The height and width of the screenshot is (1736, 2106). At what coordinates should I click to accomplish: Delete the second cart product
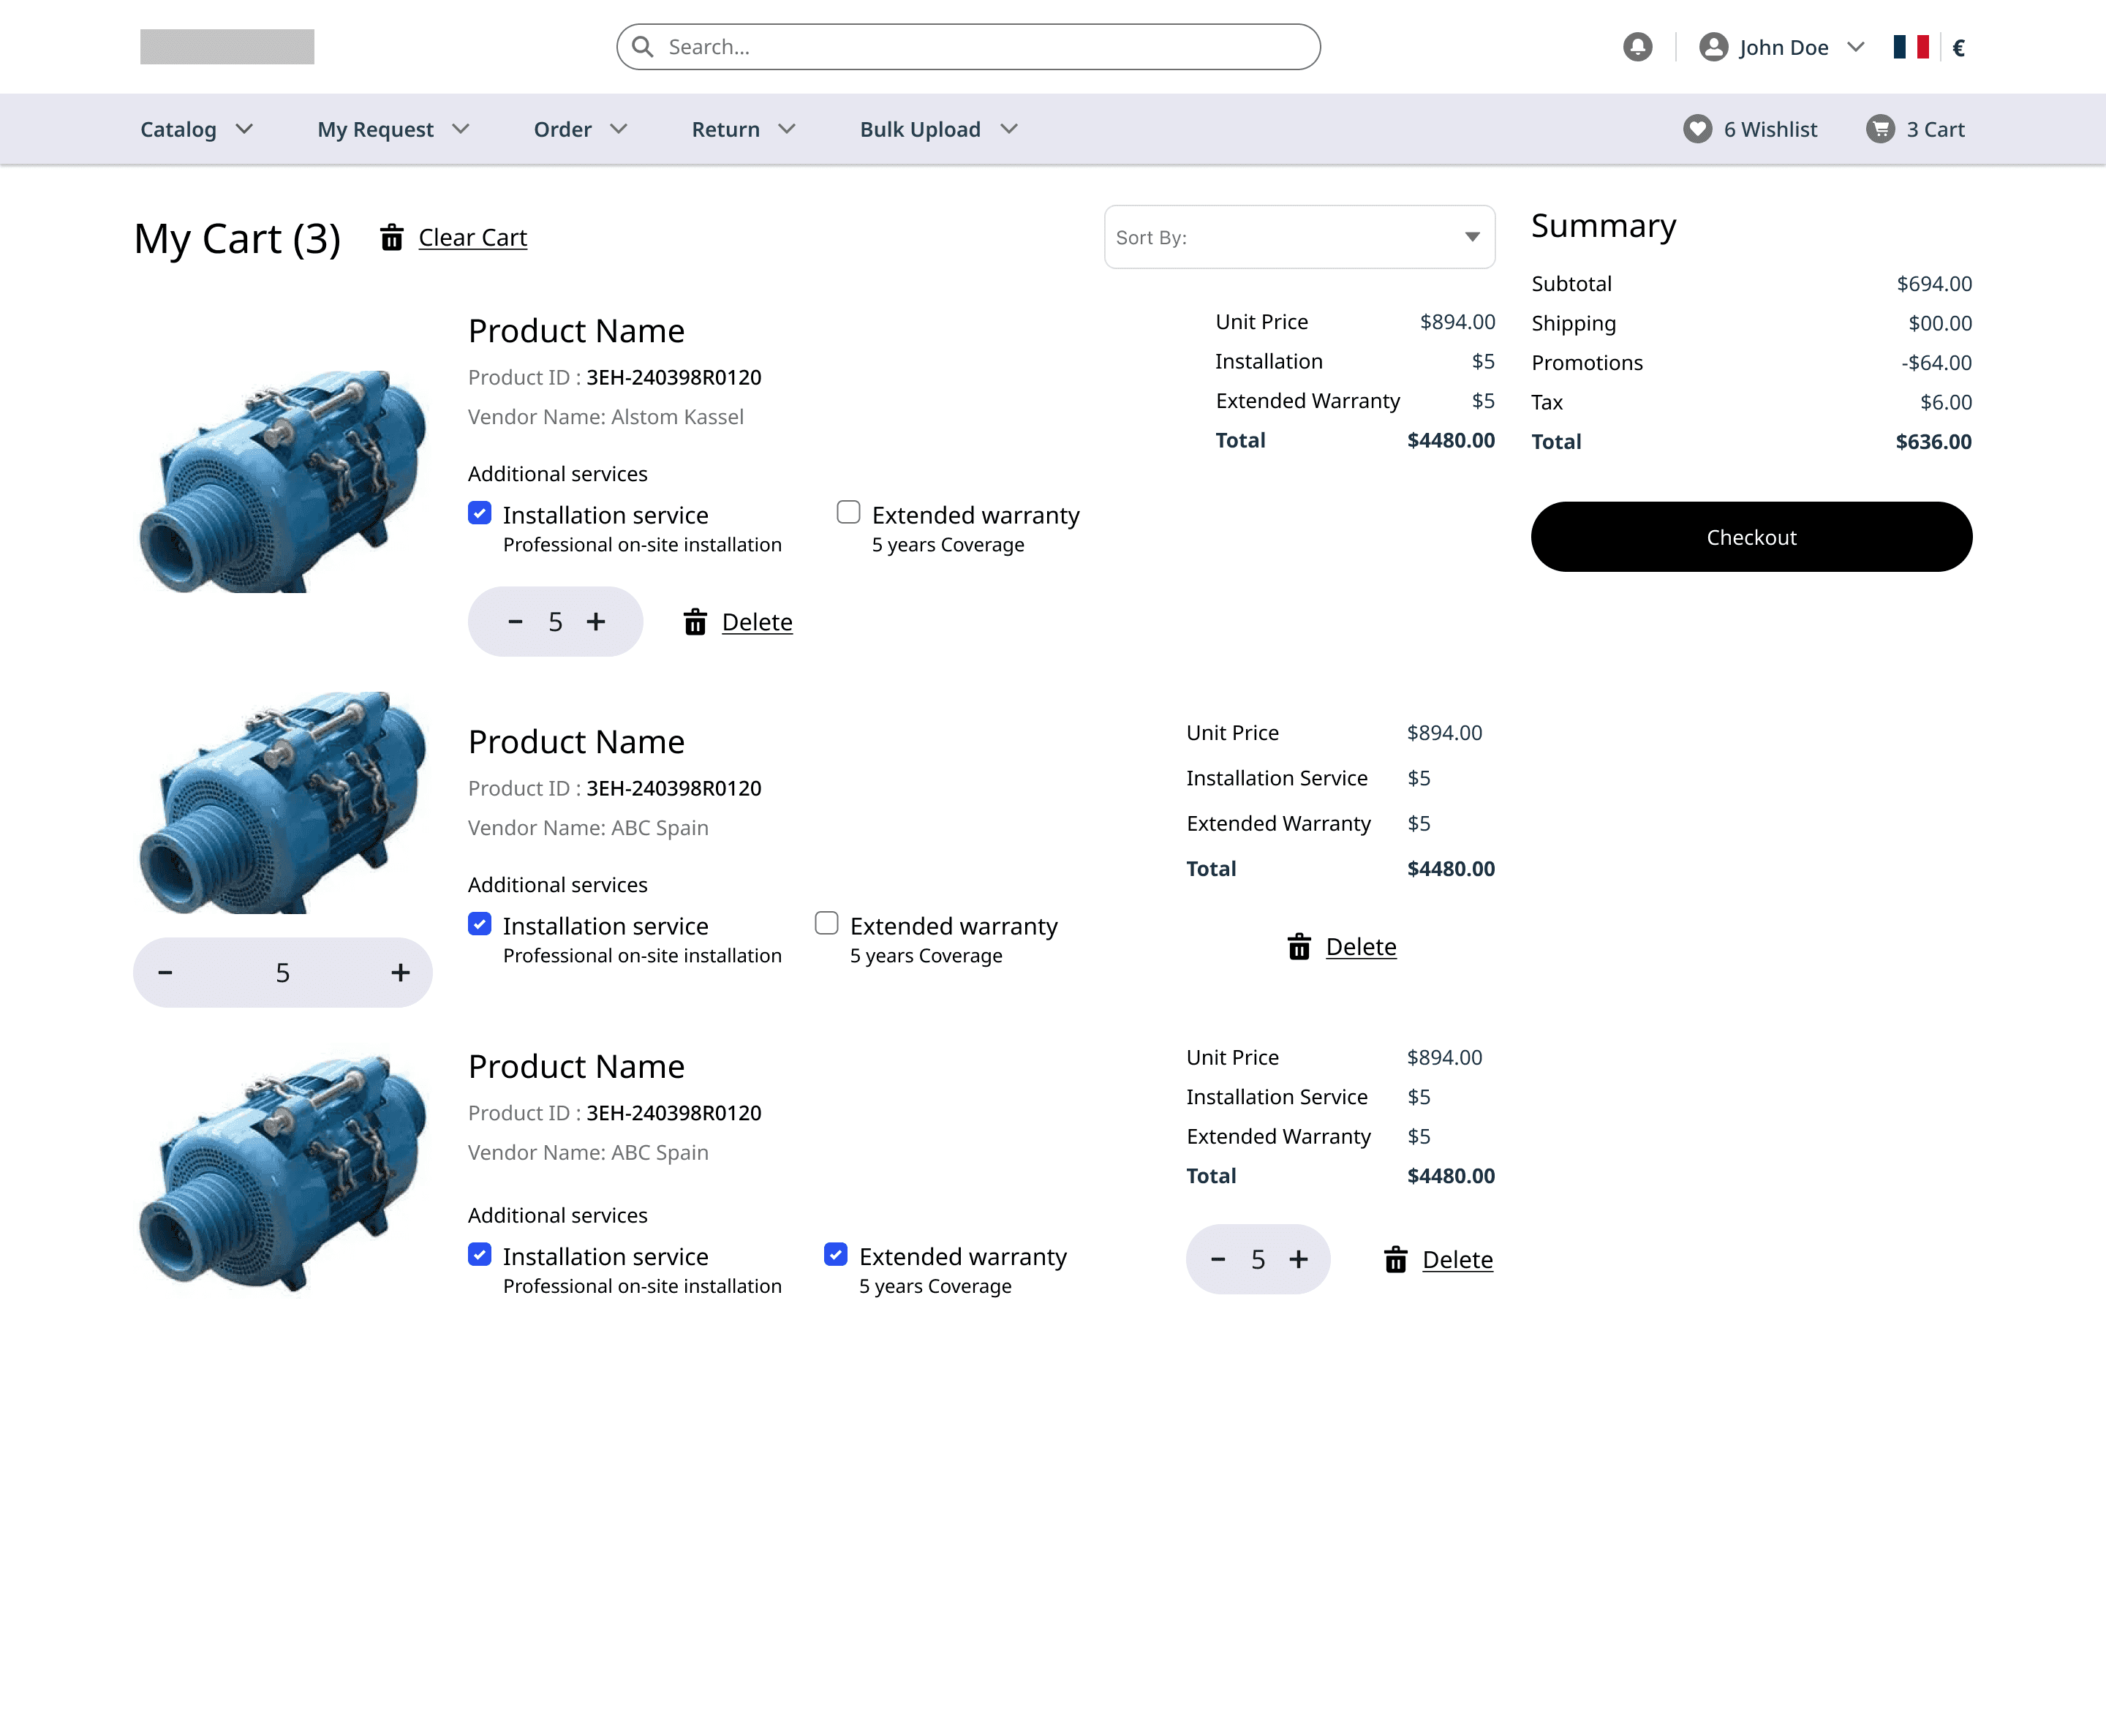(x=1361, y=946)
